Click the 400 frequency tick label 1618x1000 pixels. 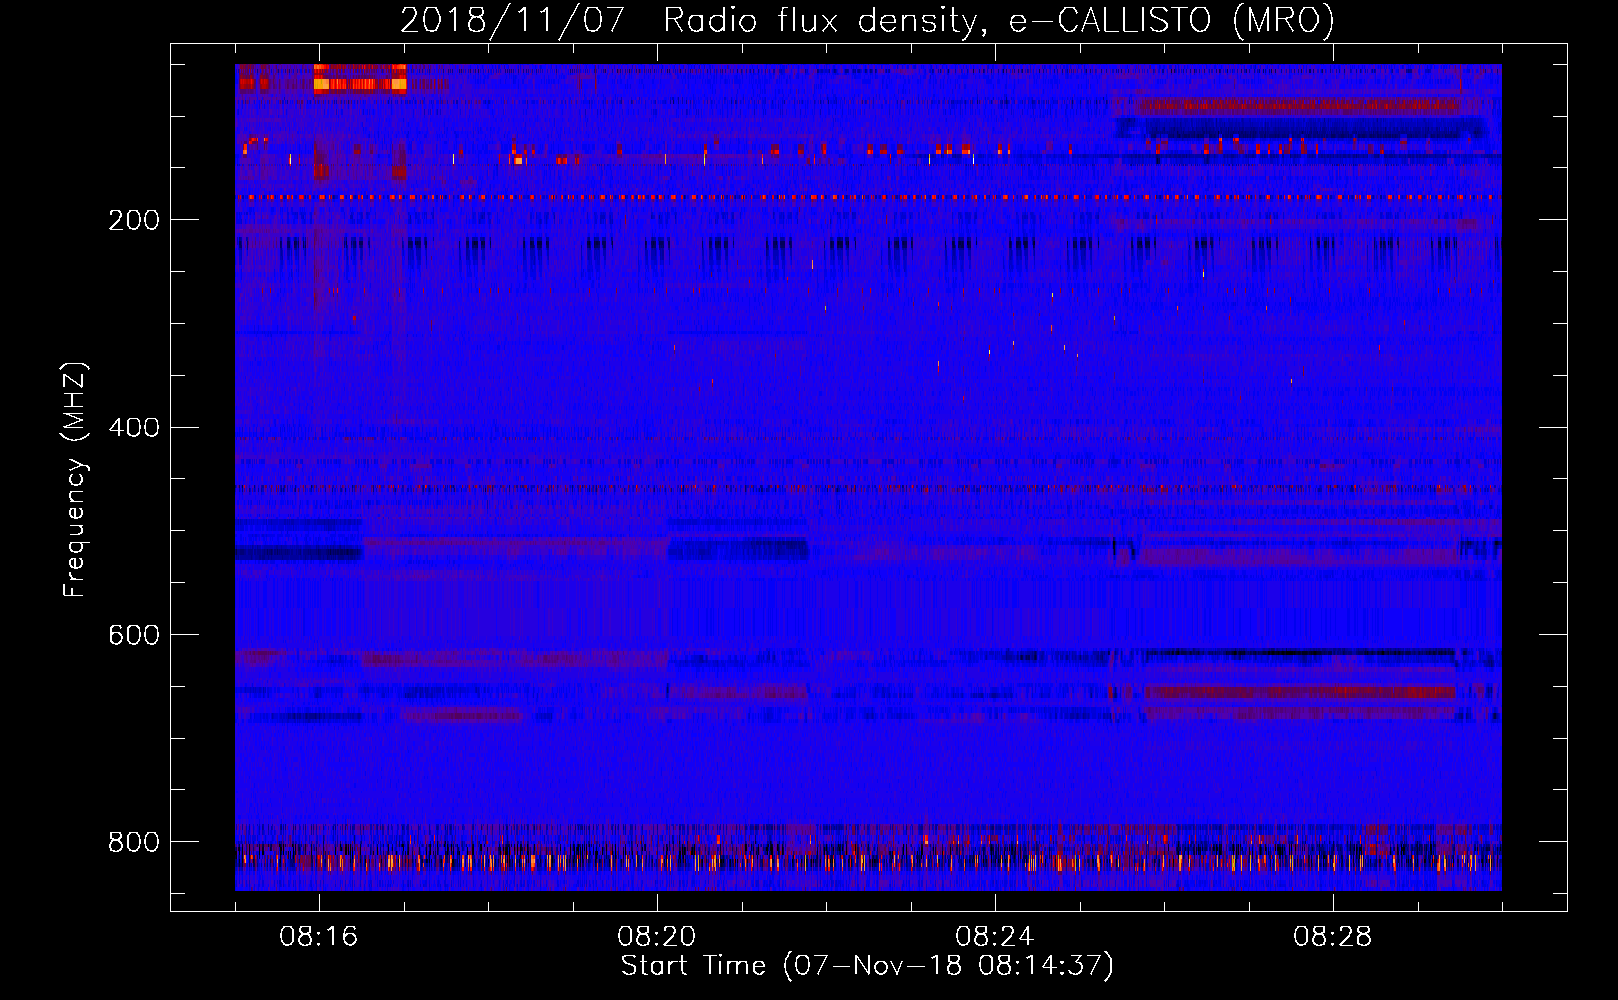[134, 428]
